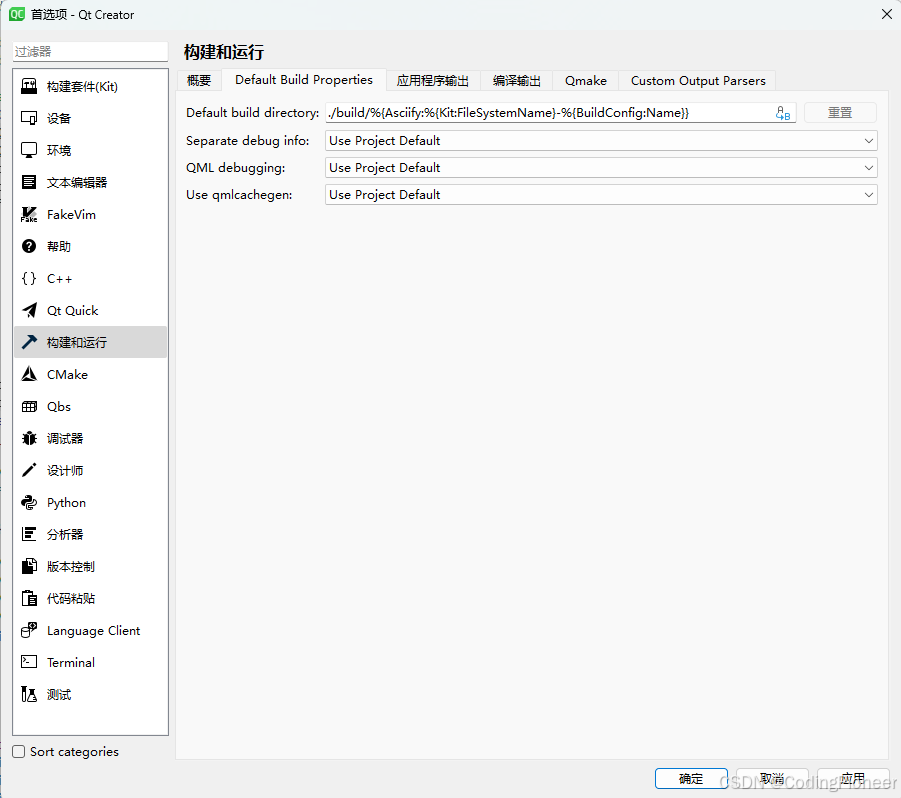Open the QML debugging dropdown
The width and height of the screenshot is (901, 798).
601,168
